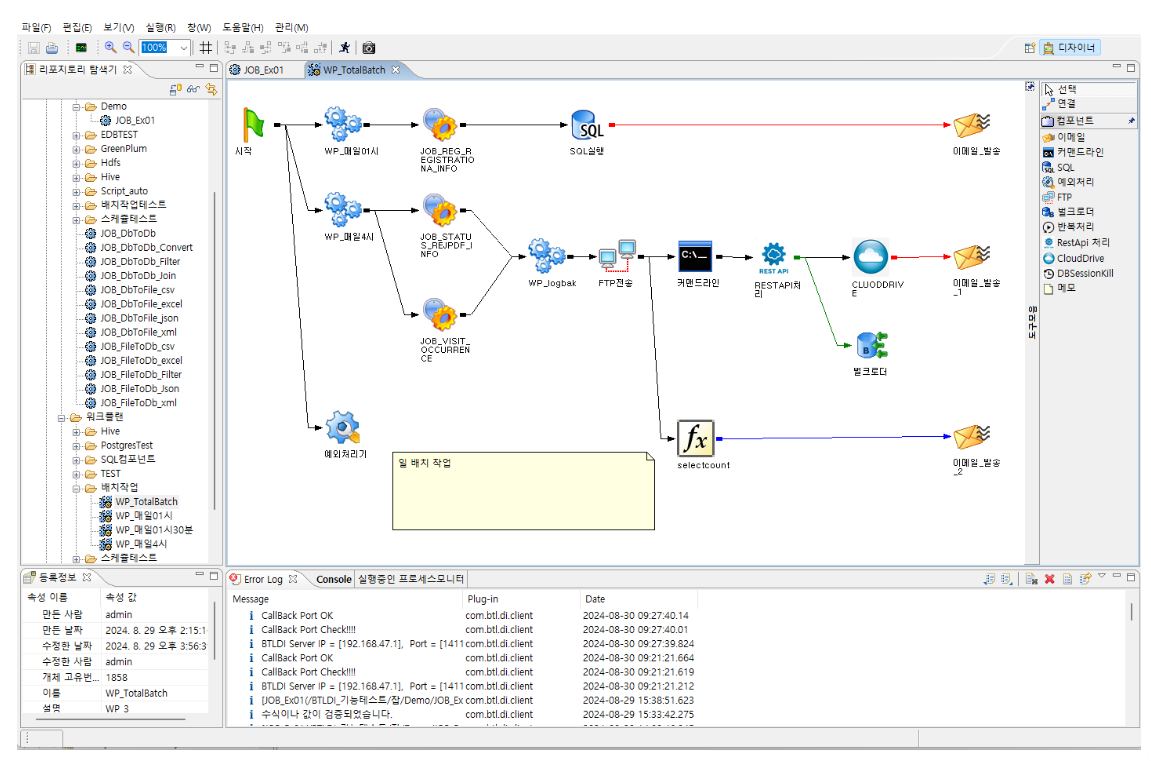This screenshot has width=1151, height=761.
Task: Switch to the Console tab
Action: (333, 579)
